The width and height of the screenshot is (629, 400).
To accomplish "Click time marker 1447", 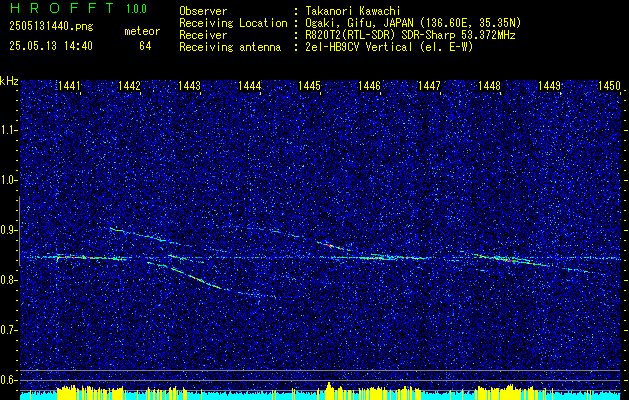I will pyautogui.click(x=429, y=86).
